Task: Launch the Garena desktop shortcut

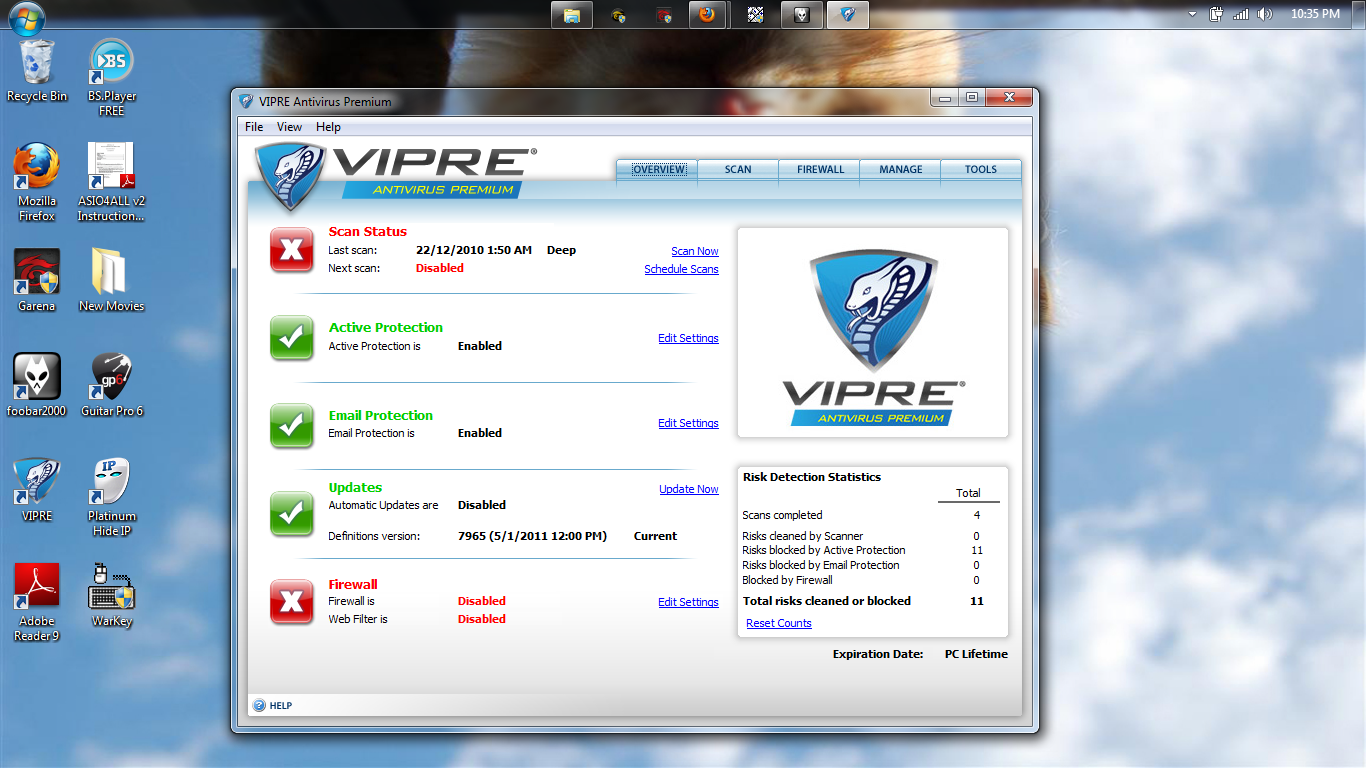Action: click(37, 280)
